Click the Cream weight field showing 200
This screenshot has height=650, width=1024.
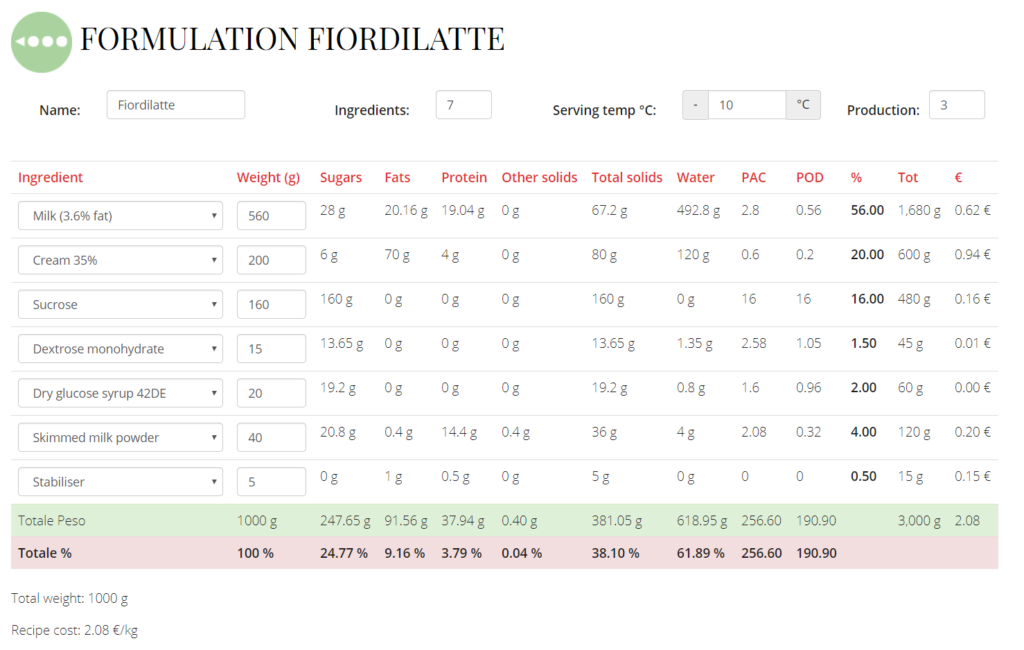pos(271,260)
